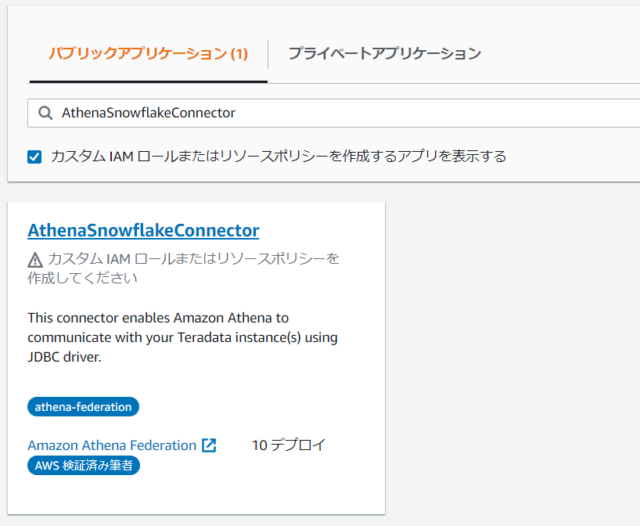Open the プライベートアプリケーション tab
Viewport: 640px width, 526px height.
pyautogui.click(x=384, y=53)
